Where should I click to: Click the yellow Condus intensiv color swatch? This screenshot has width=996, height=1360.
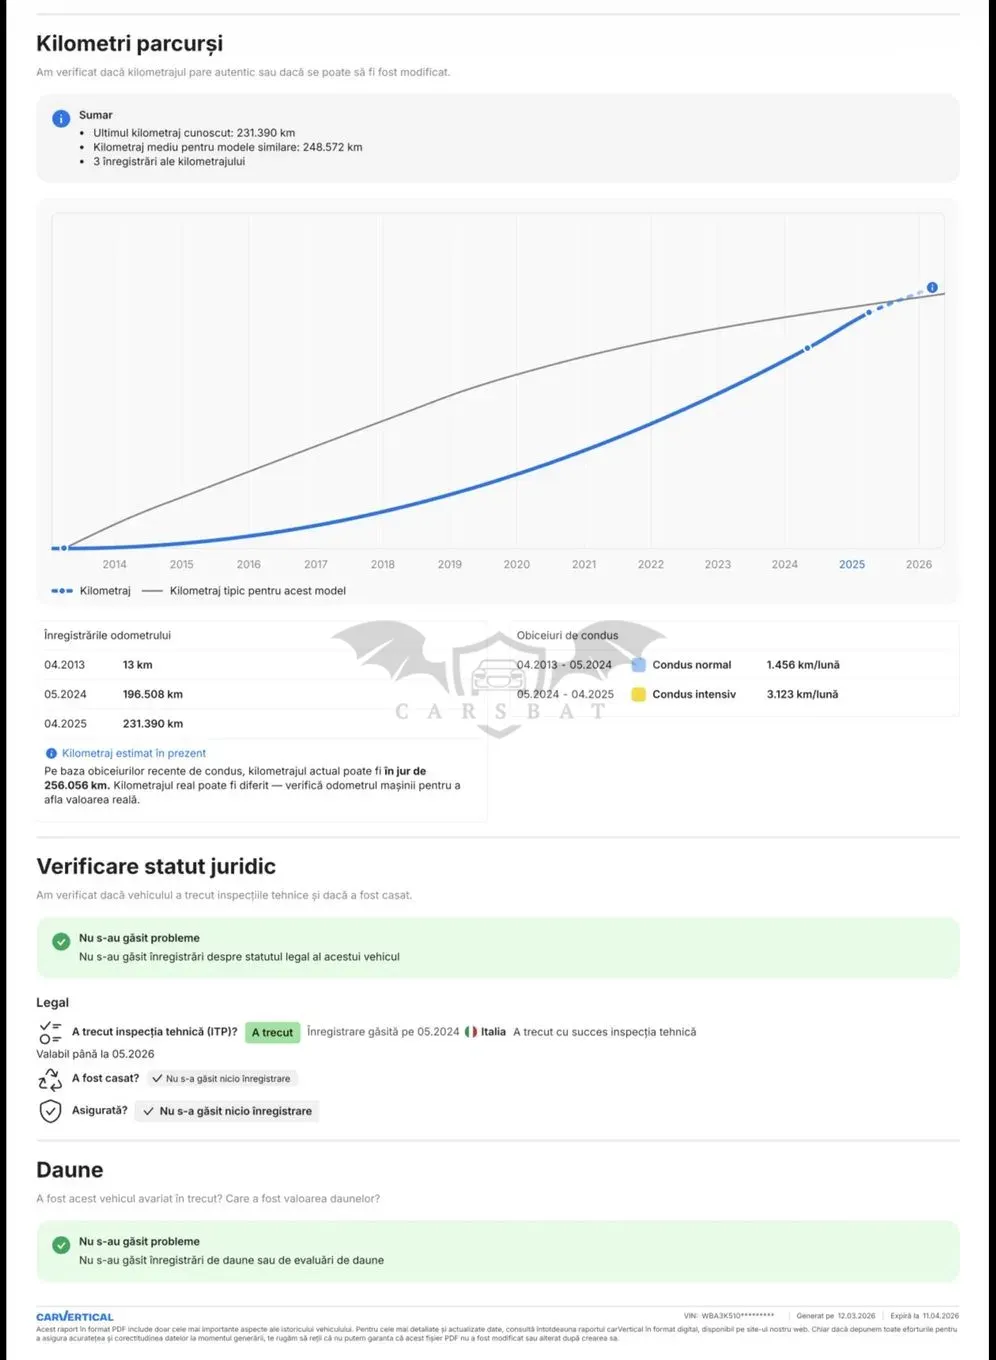click(x=638, y=694)
